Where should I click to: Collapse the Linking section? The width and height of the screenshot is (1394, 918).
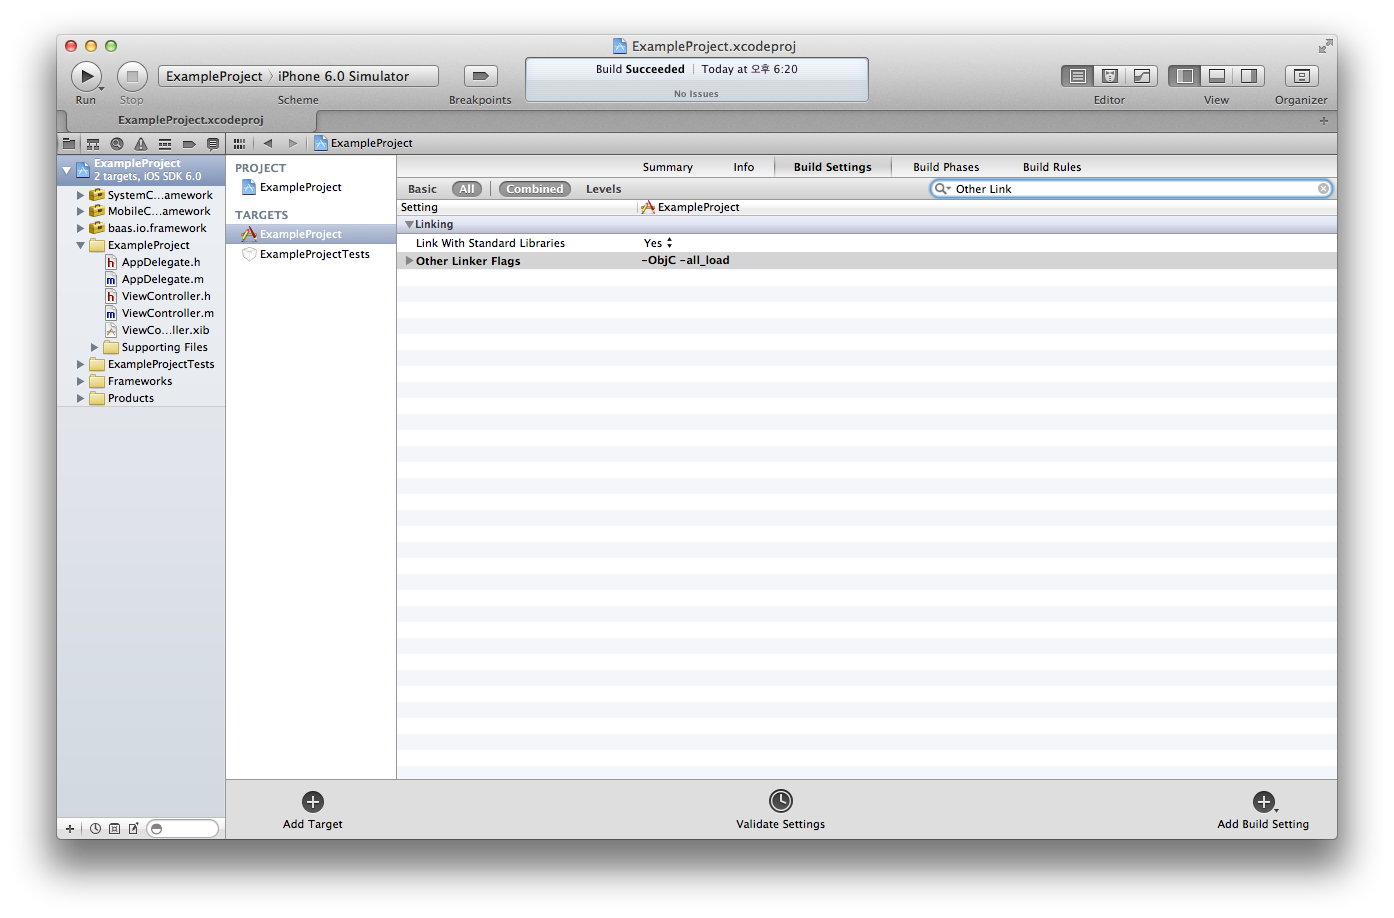[409, 225]
